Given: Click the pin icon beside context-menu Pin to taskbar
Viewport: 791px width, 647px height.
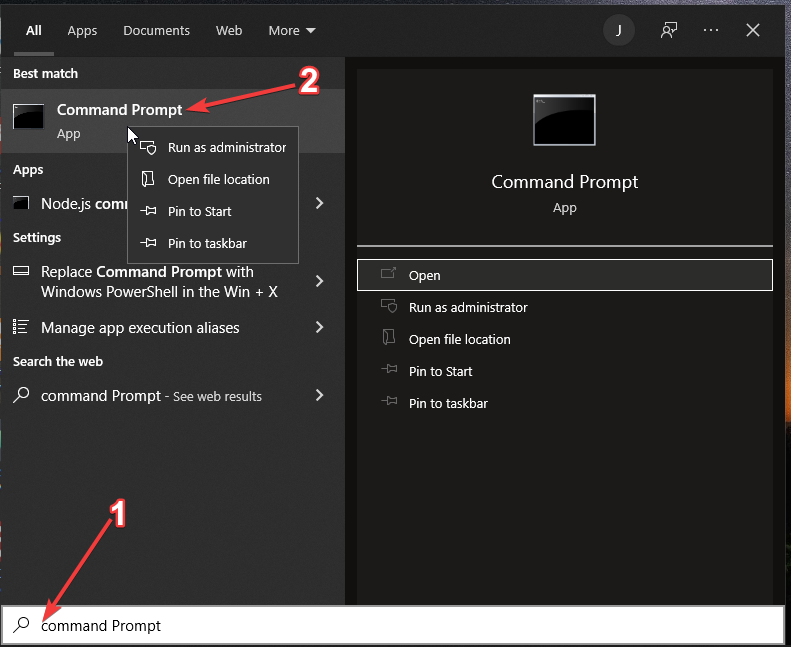Looking at the screenshot, I should (x=148, y=243).
